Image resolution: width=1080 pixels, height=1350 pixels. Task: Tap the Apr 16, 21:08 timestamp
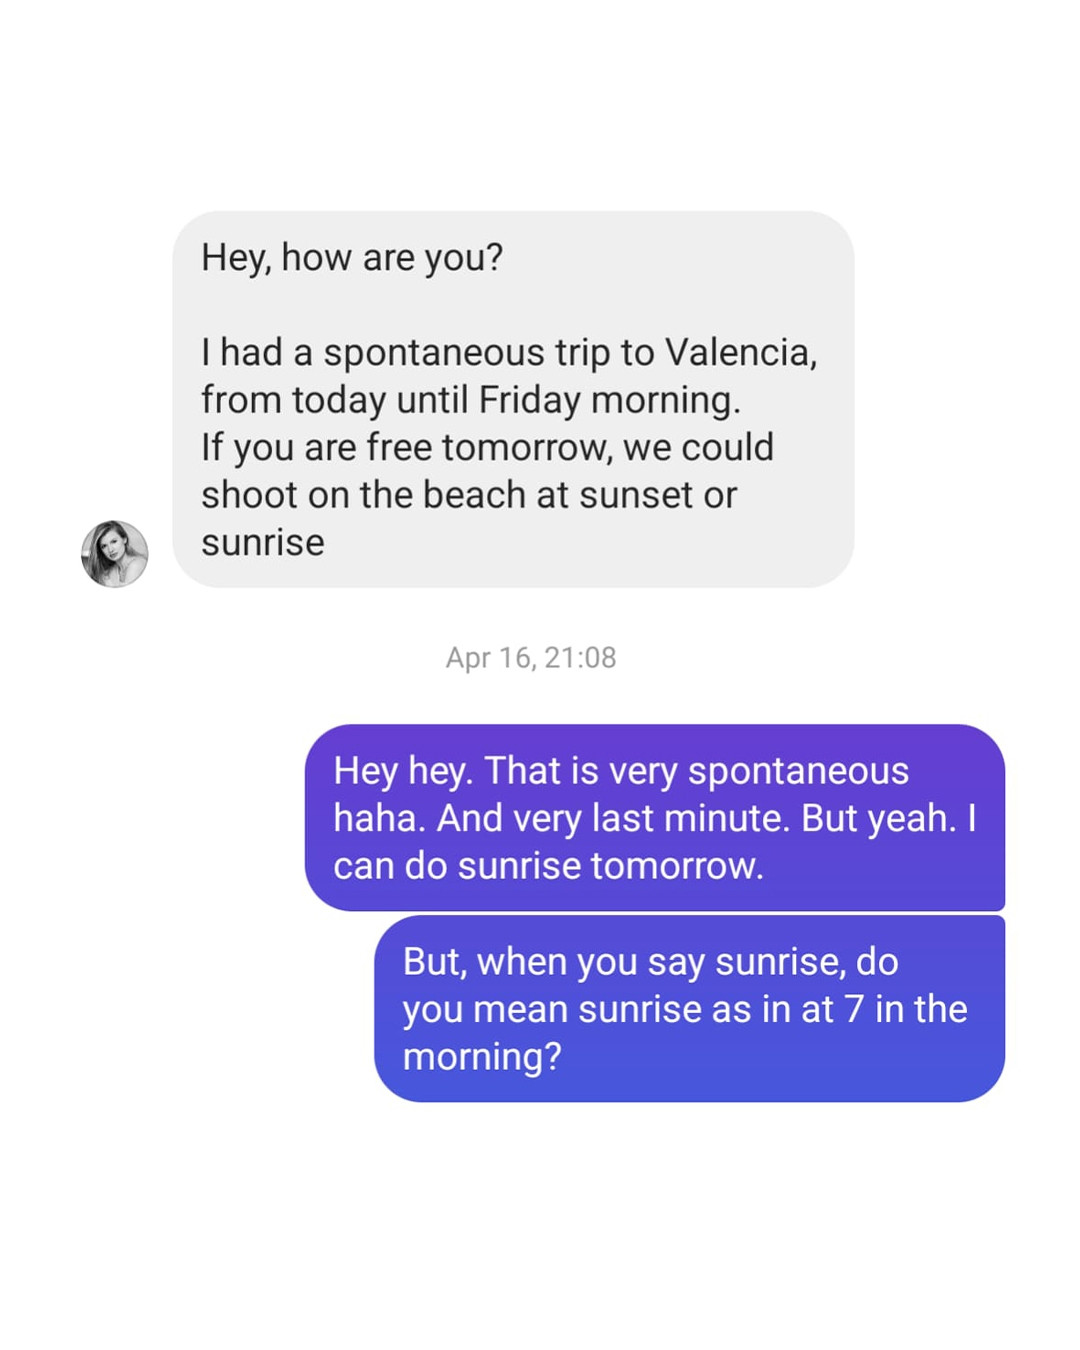531,657
